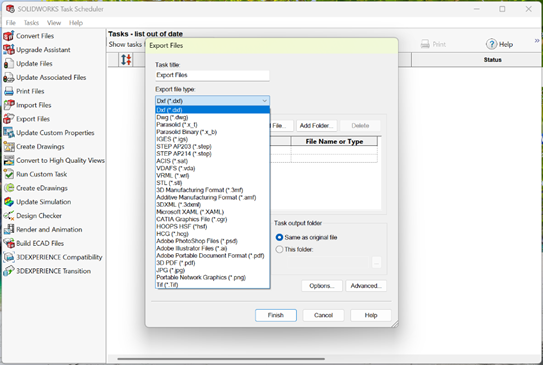Choose Dxf (*.dxf) highlighted list option

[x=213, y=110]
